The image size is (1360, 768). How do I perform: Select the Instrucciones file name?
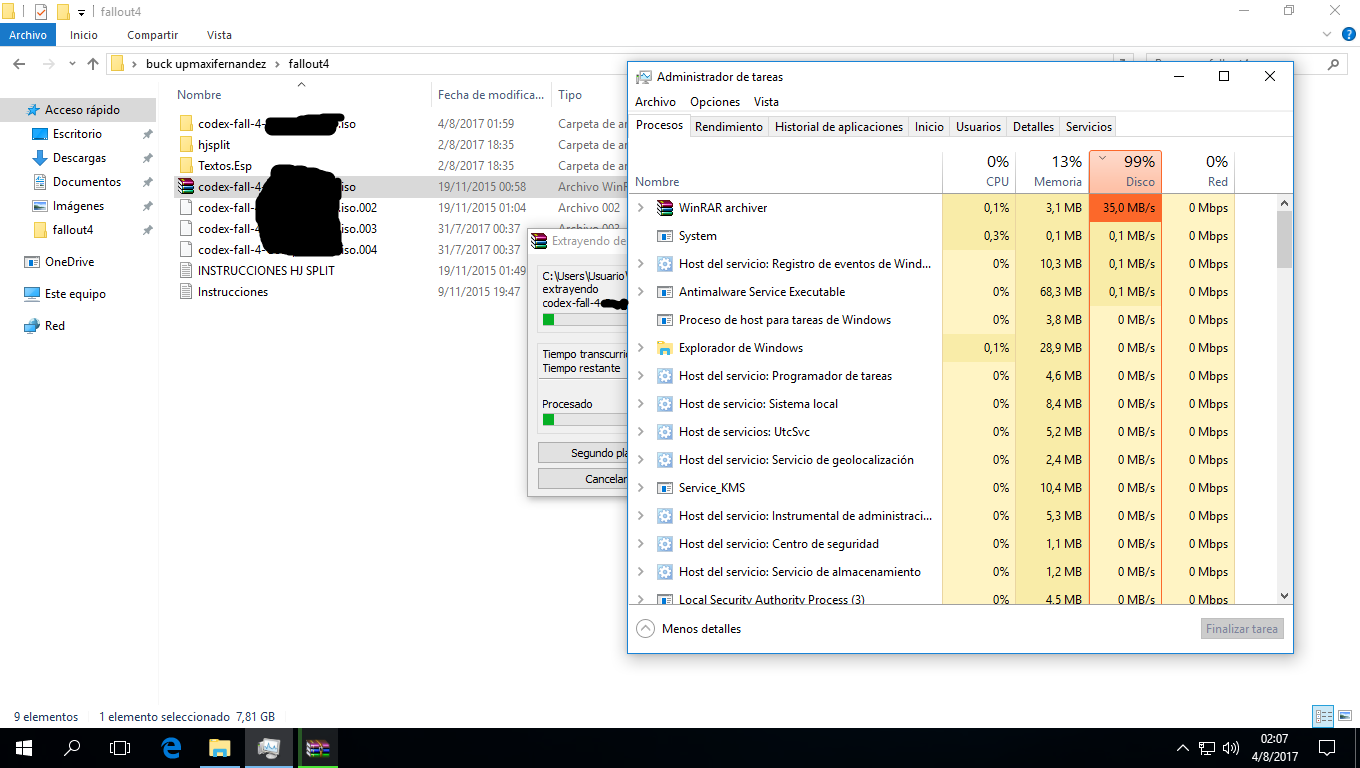pyautogui.click(x=233, y=292)
